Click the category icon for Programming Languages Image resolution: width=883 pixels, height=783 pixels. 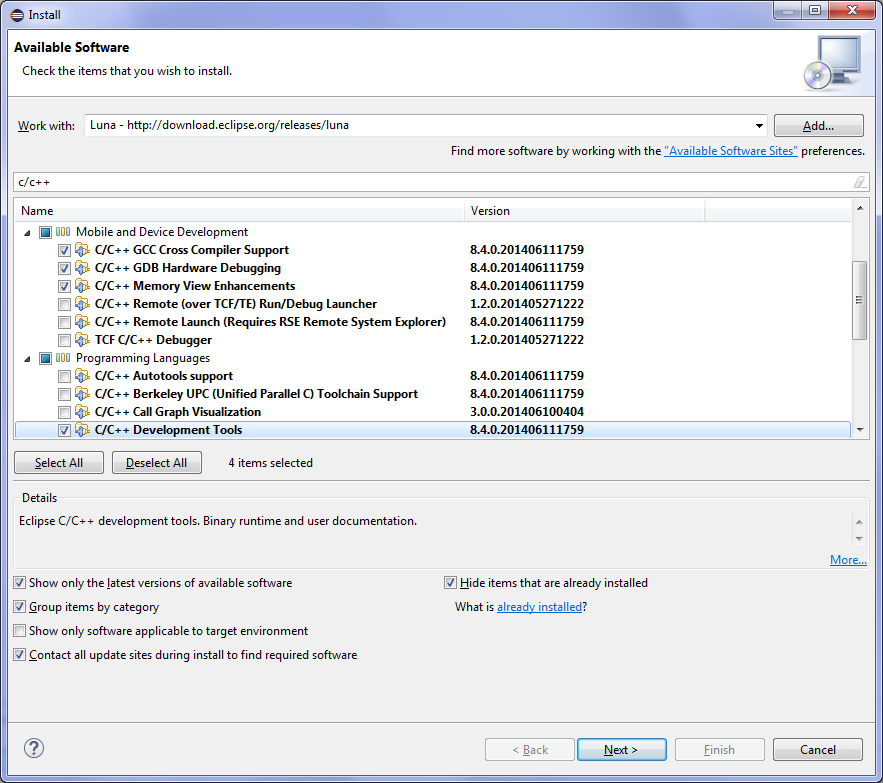click(63, 358)
